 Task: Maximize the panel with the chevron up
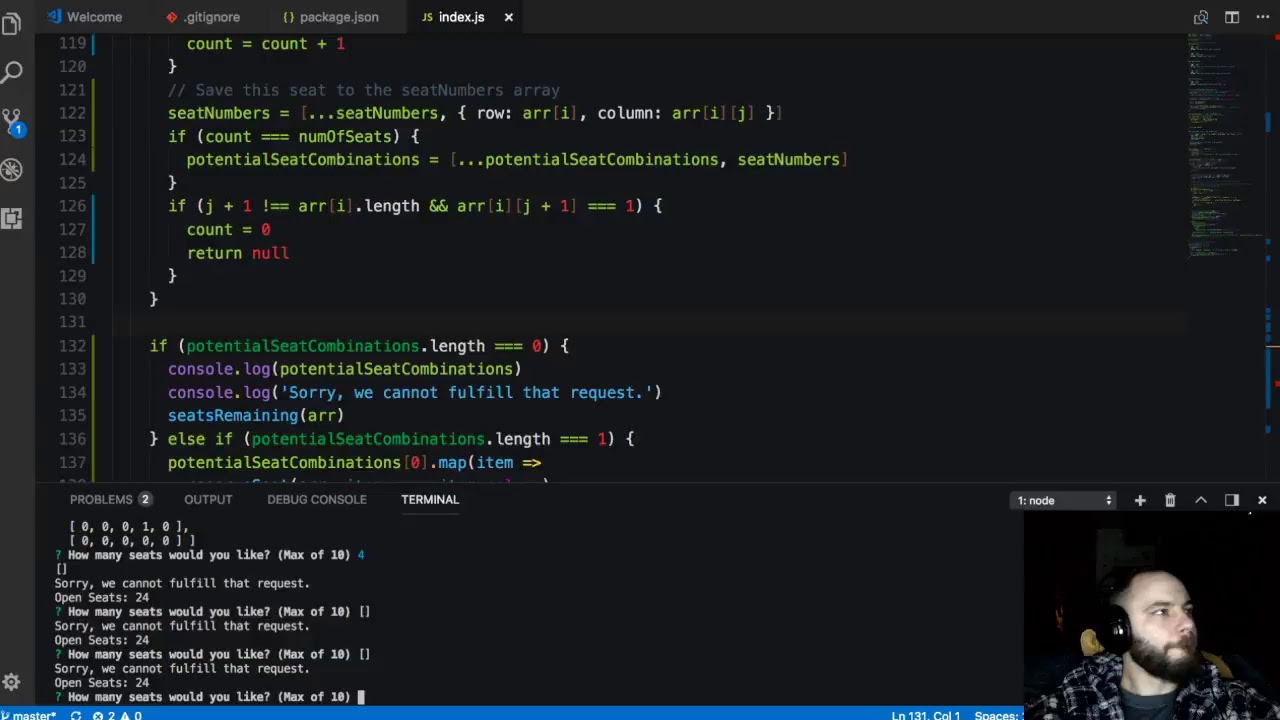tap(1201, 500)
